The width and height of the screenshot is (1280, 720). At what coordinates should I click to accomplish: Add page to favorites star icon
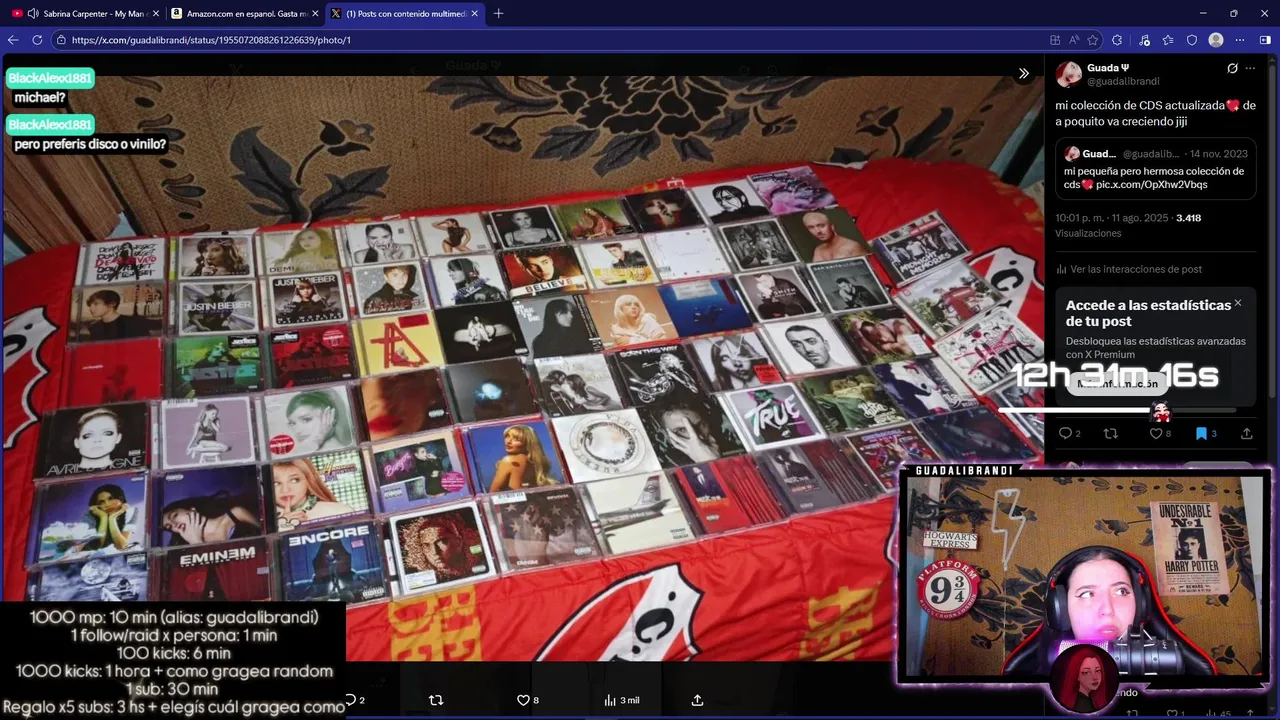1093,40
